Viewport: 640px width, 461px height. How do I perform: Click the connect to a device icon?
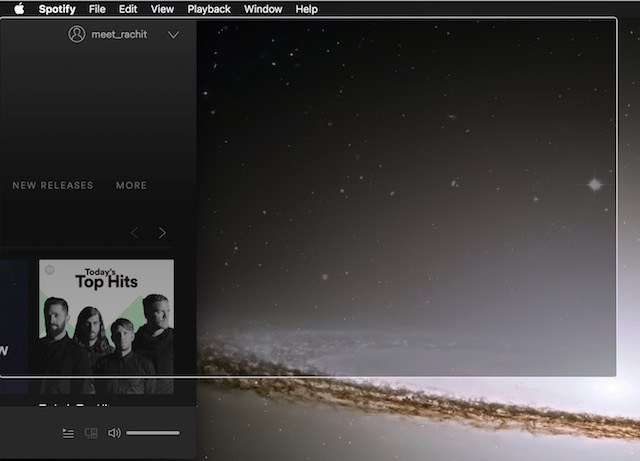pos(91,433)
